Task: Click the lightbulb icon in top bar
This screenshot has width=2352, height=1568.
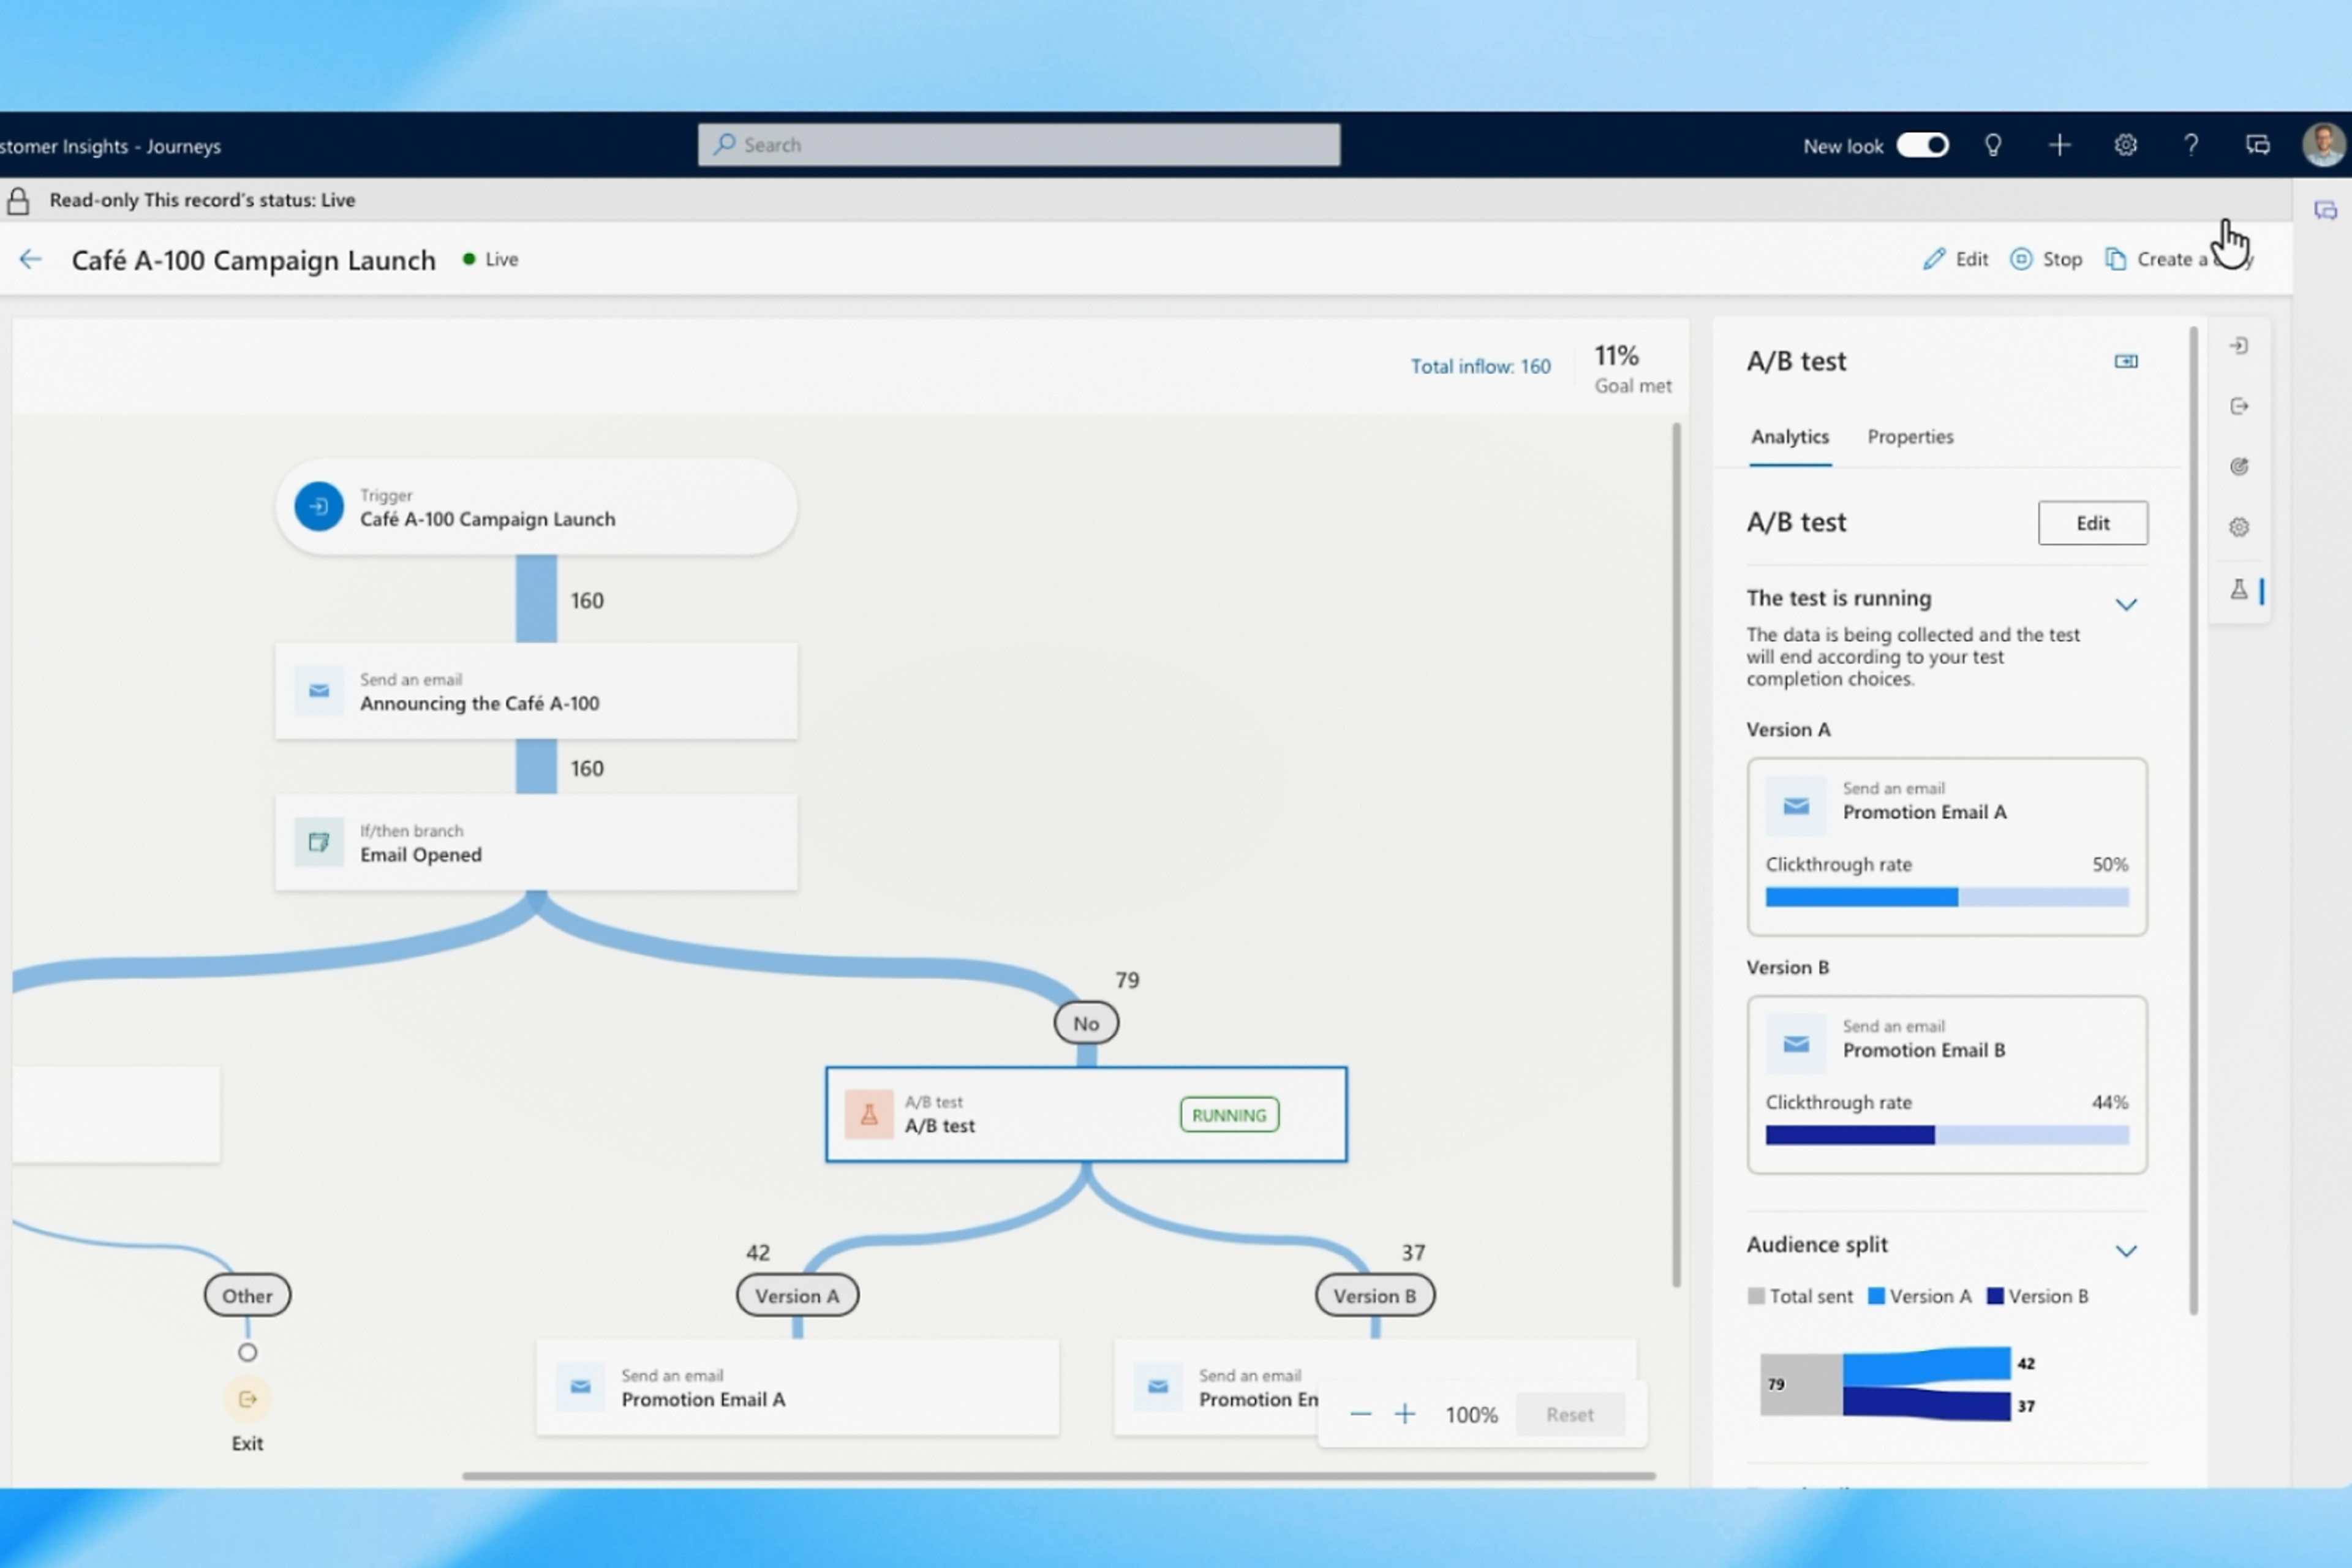Action: tap(1993, 146)
